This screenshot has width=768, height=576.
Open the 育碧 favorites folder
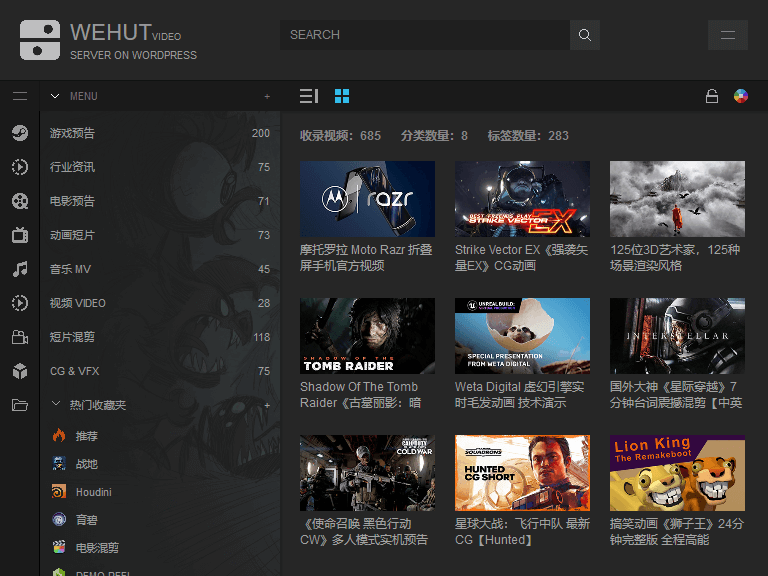87,519
